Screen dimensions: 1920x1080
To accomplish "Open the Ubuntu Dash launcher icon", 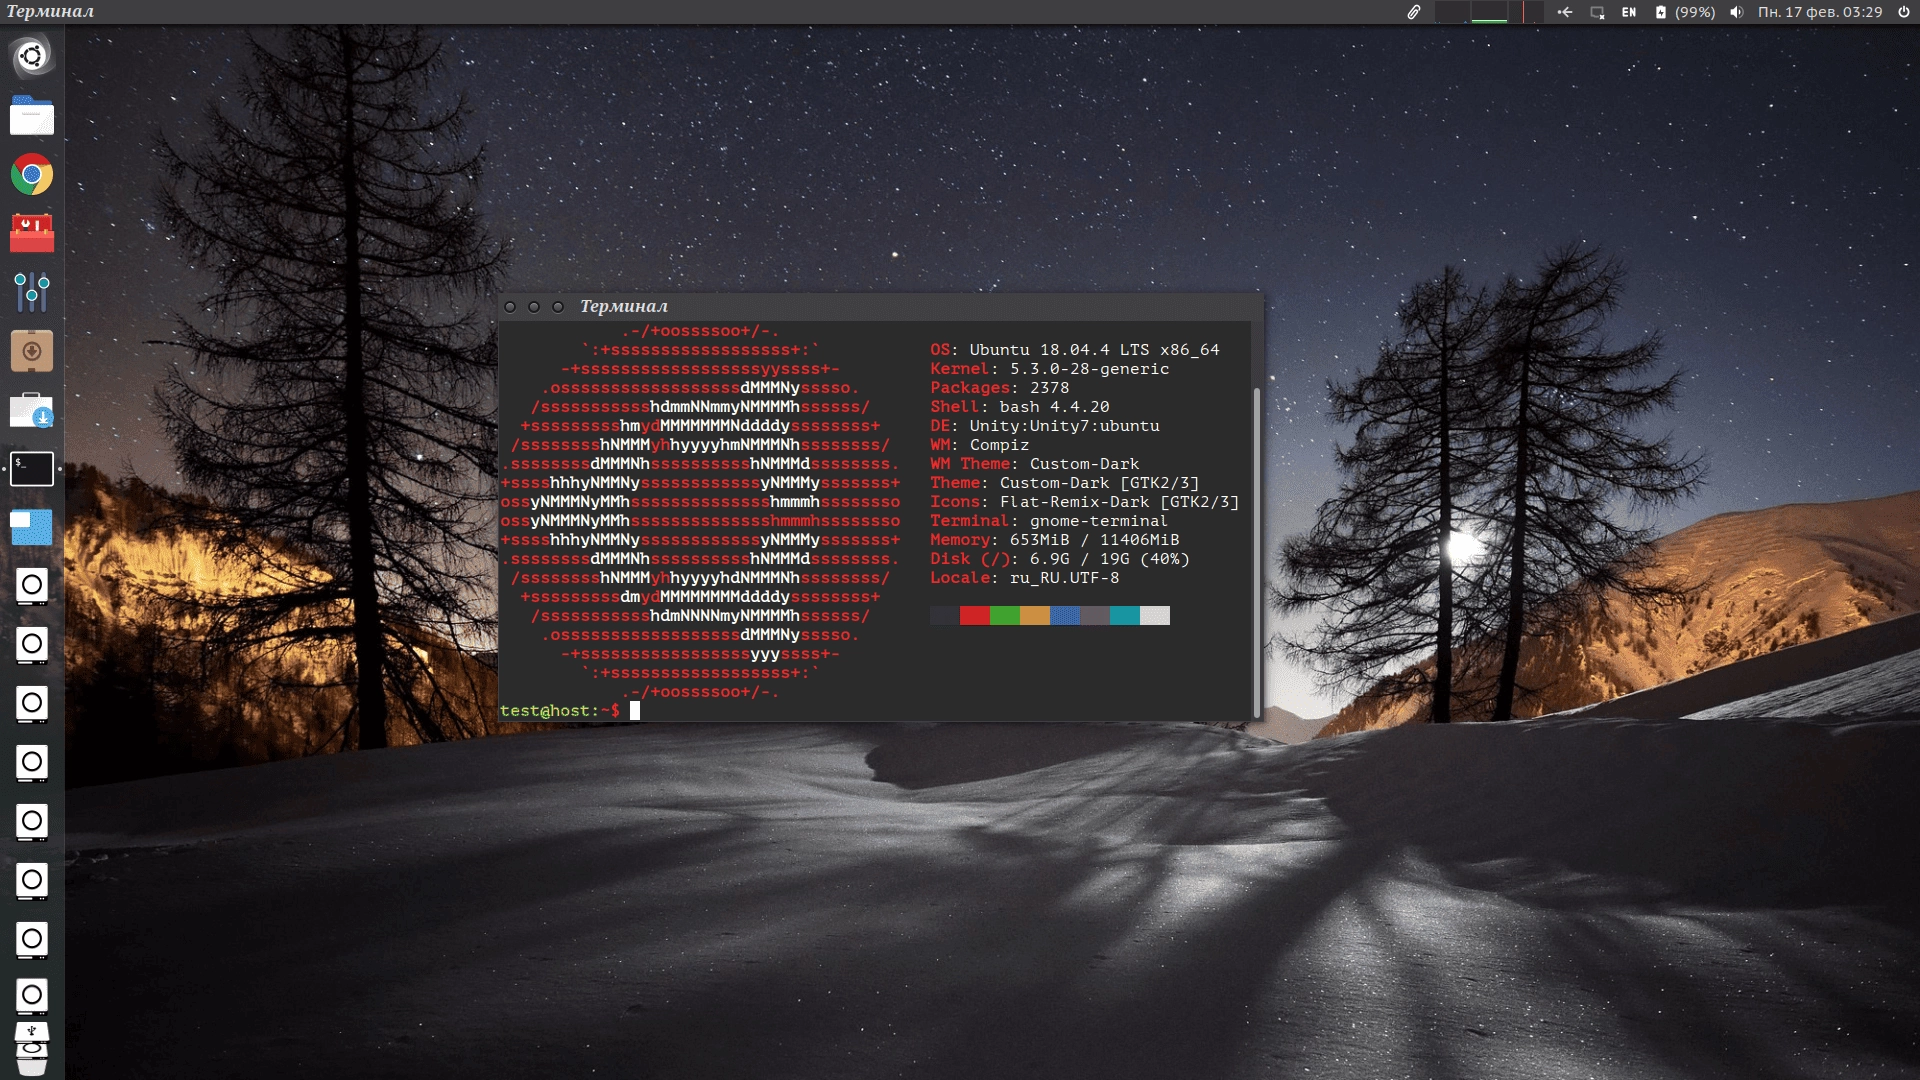I will 32,56.
